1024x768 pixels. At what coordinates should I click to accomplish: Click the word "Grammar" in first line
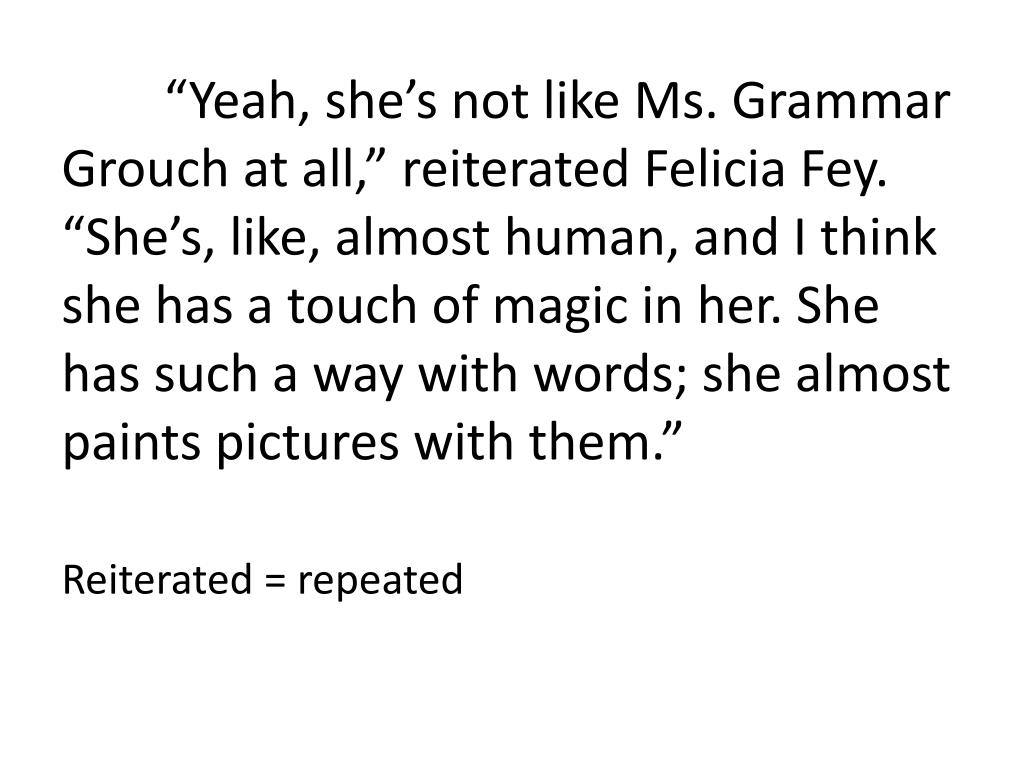(x=840, y=101)
